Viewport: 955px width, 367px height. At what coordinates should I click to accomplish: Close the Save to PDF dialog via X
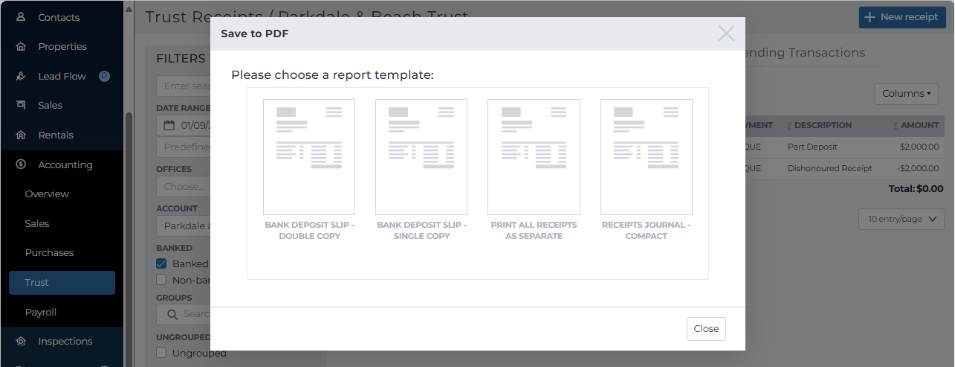coord(726,33)
